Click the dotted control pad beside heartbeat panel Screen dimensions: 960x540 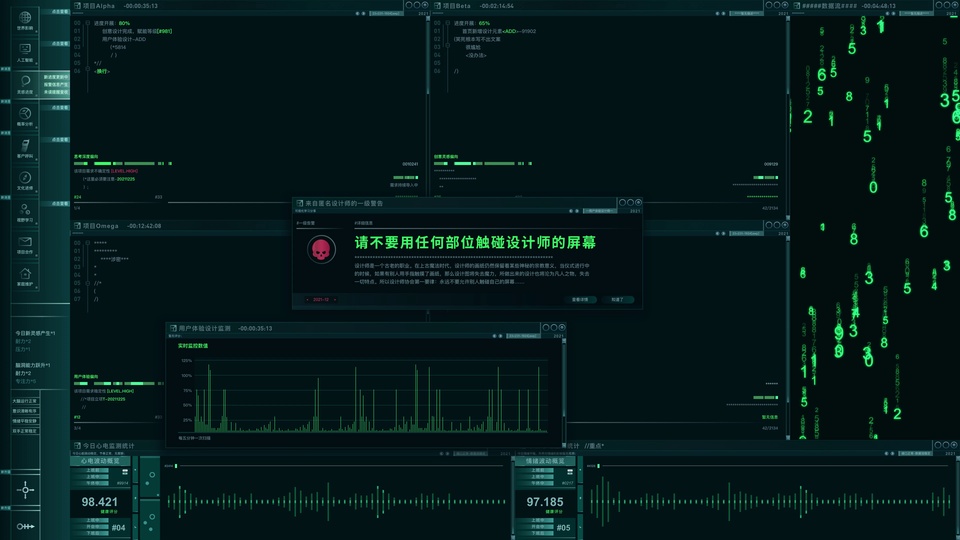(150, 498)
